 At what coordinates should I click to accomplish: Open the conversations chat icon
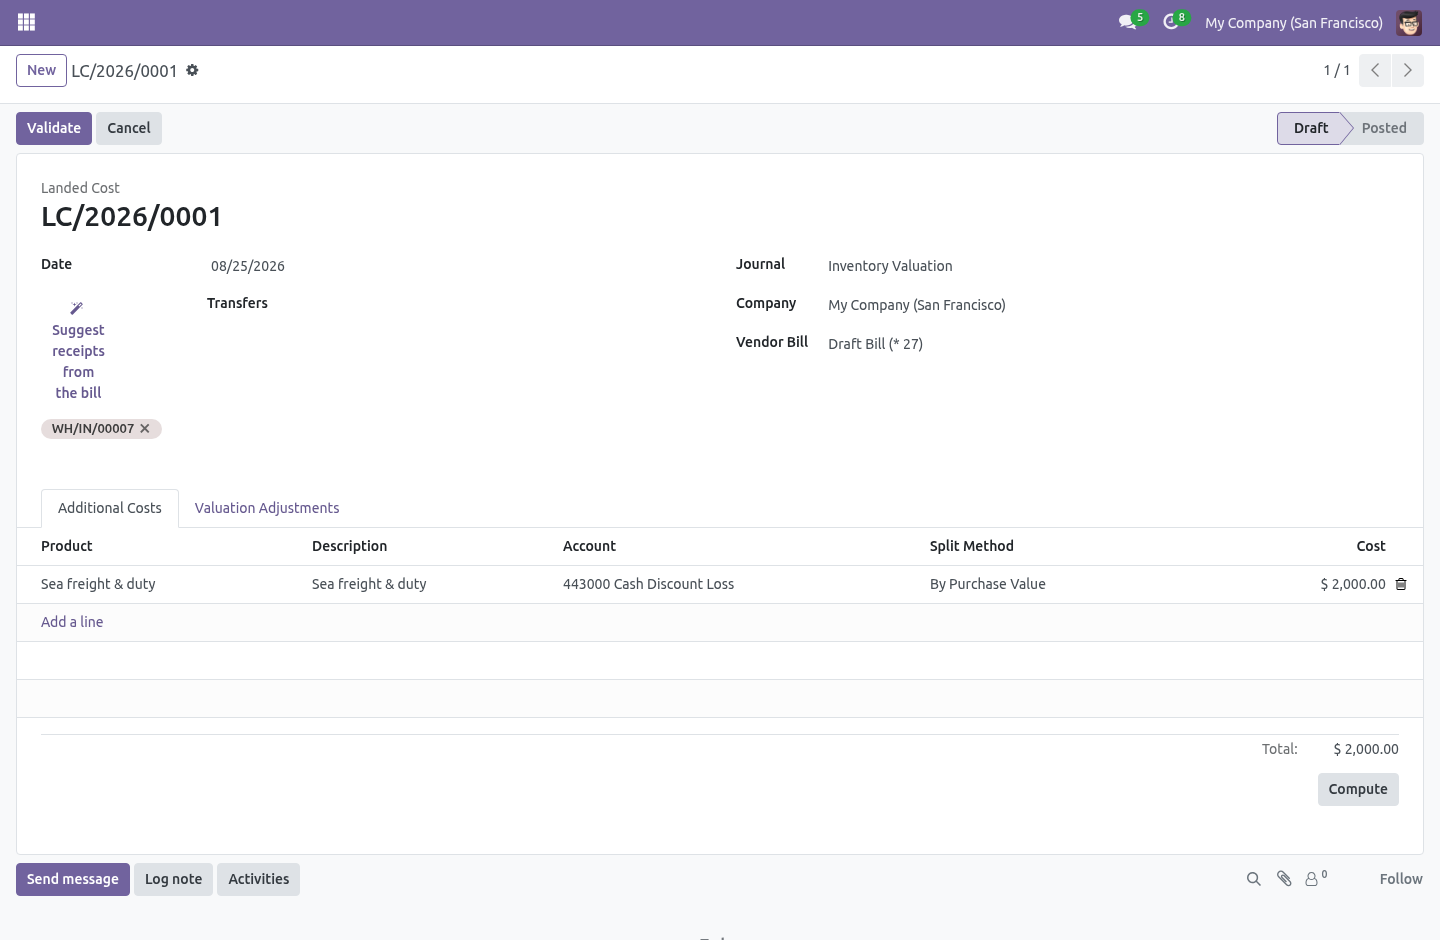(1128, 22)
